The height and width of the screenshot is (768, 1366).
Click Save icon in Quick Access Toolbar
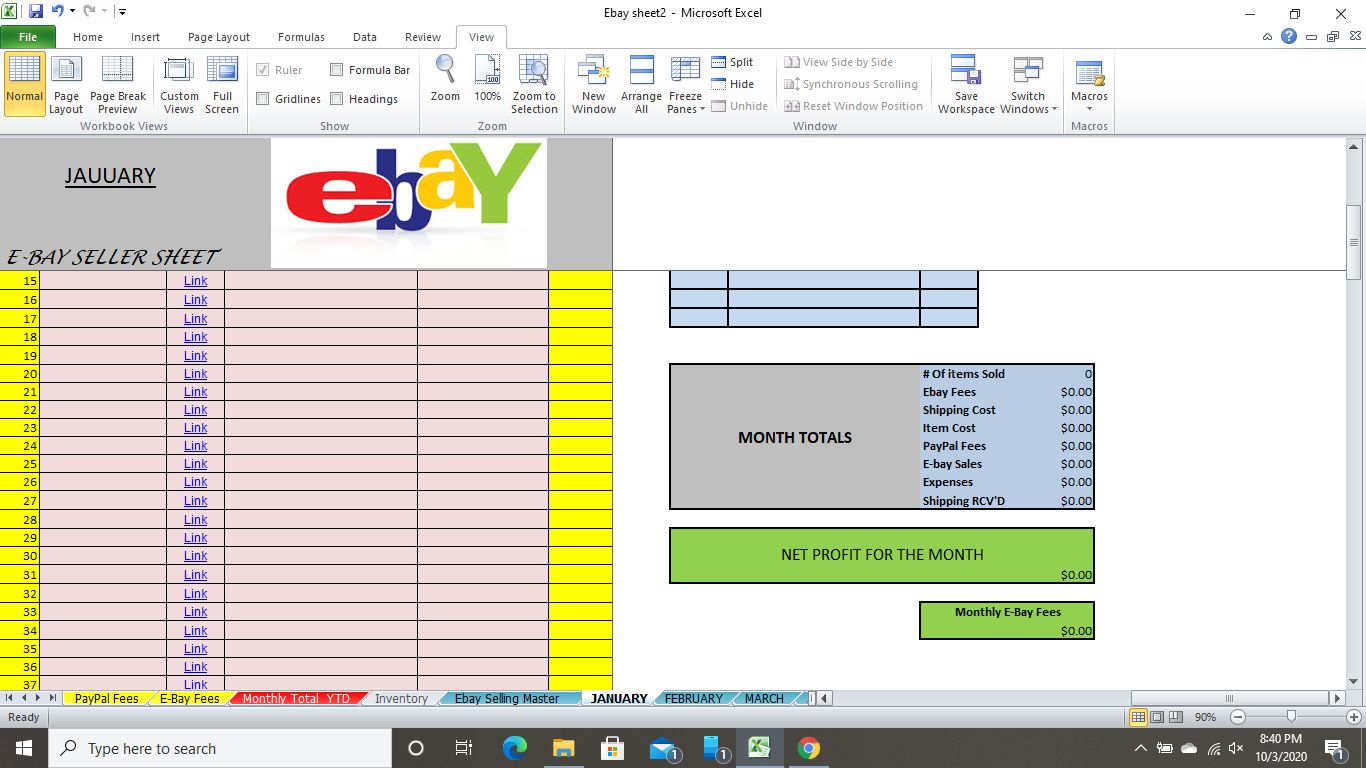pos(36,12)
